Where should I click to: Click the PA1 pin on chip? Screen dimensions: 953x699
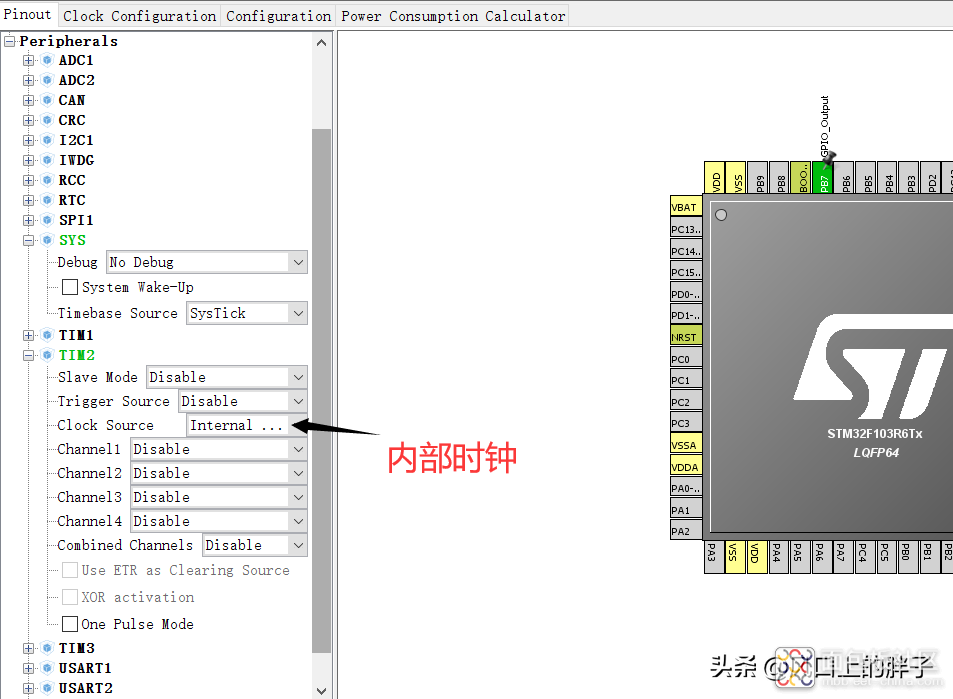(686, 509)
